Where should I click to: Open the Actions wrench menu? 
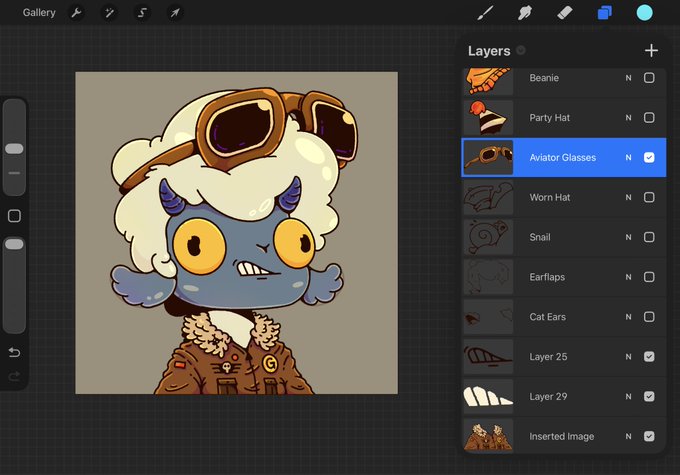[x=76, y=13]
